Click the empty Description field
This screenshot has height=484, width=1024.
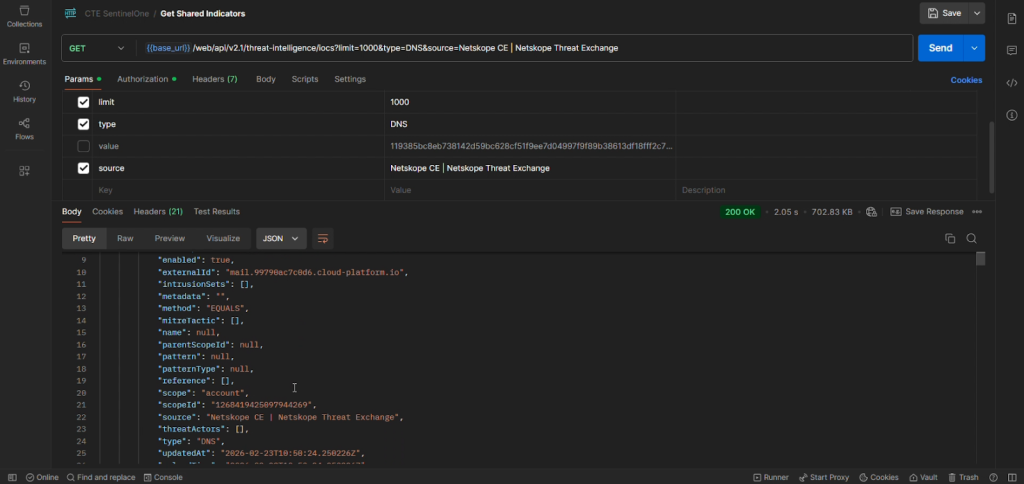pos(826,190)
